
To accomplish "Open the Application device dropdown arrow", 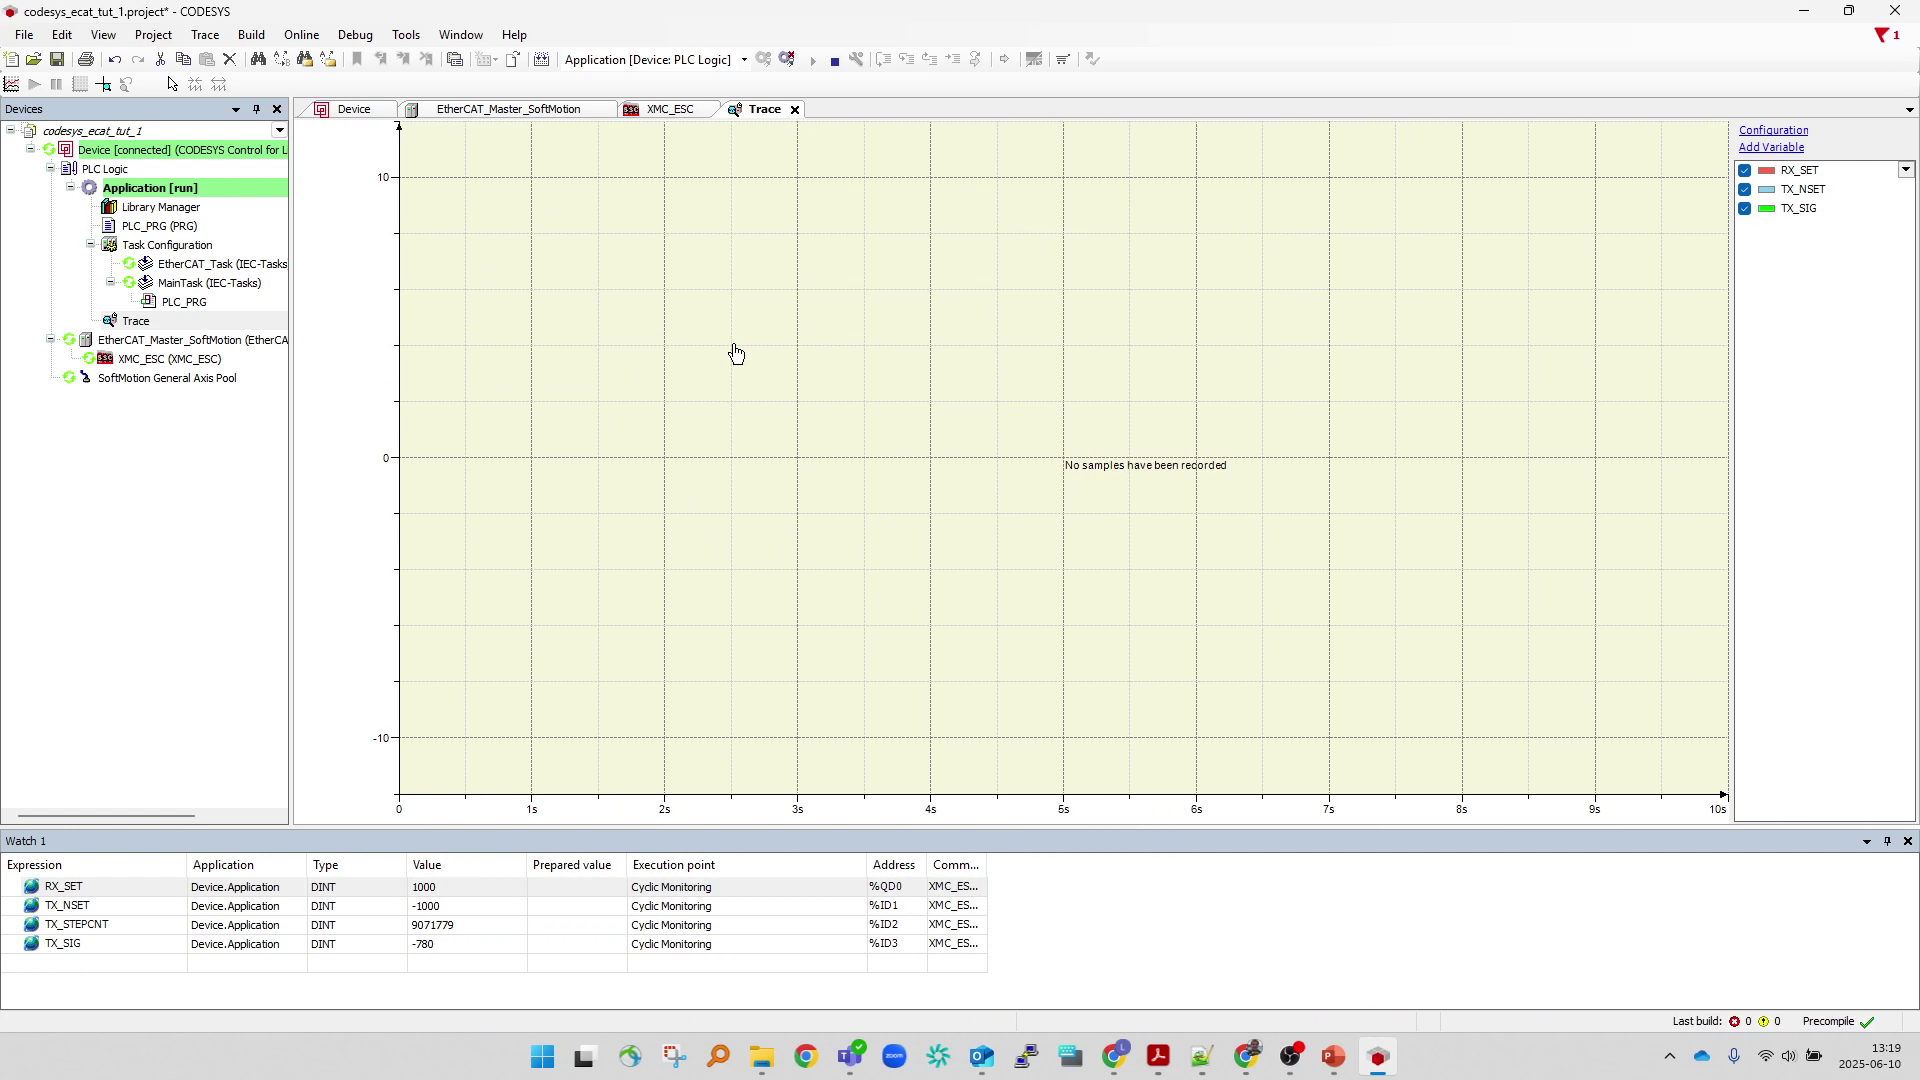I will coord(744,60).
